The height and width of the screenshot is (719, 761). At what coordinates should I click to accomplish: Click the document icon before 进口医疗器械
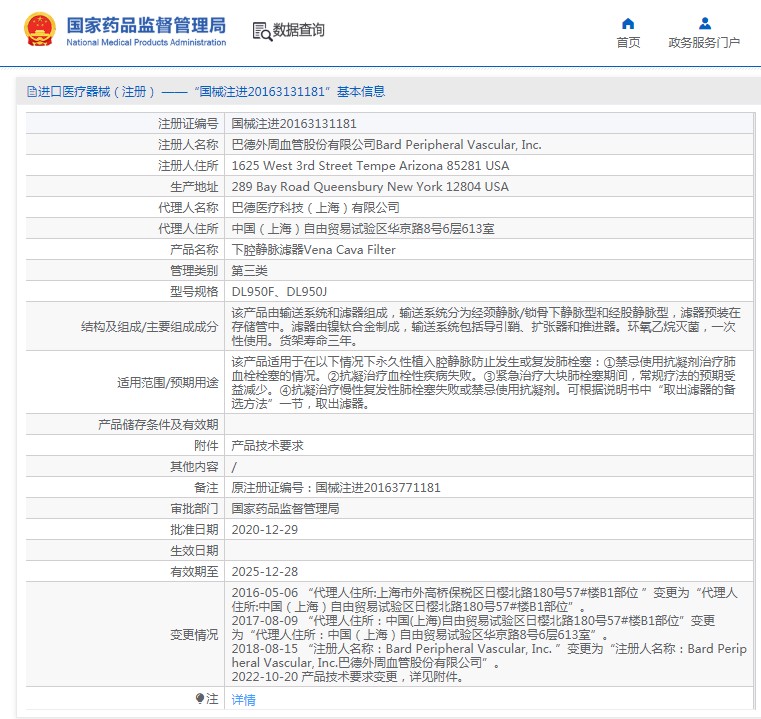tap(32, 91)
